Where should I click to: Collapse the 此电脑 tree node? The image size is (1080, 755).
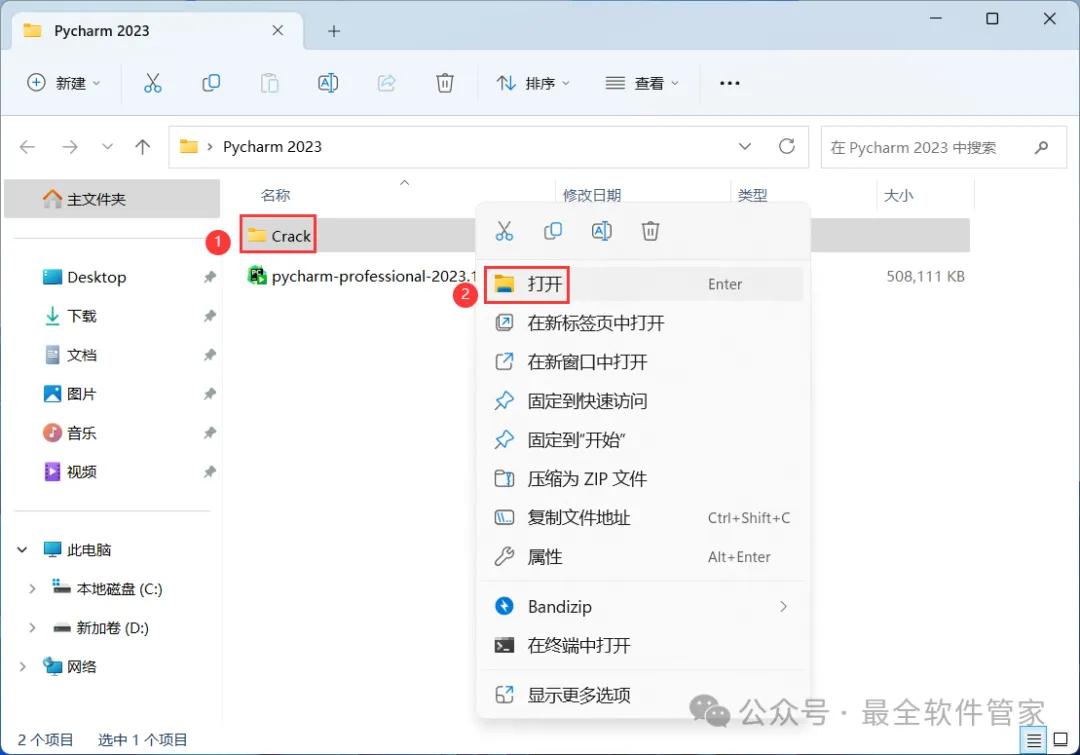(x=22, y=550)
